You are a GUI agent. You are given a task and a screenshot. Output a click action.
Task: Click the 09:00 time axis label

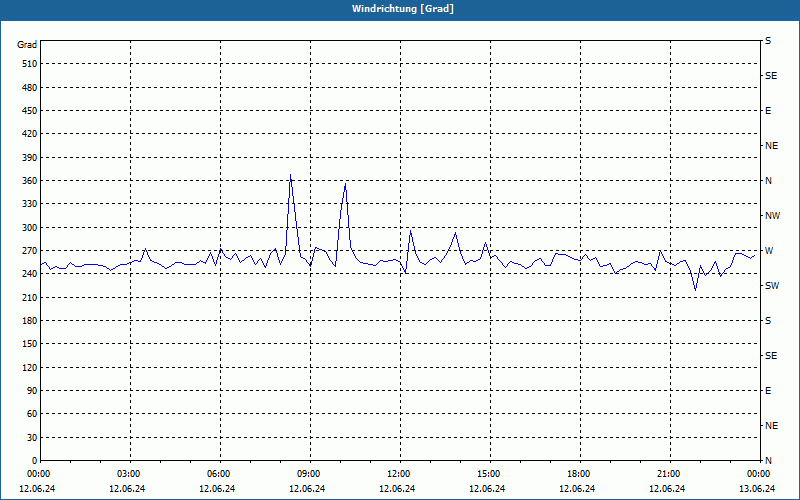[309, 474]
